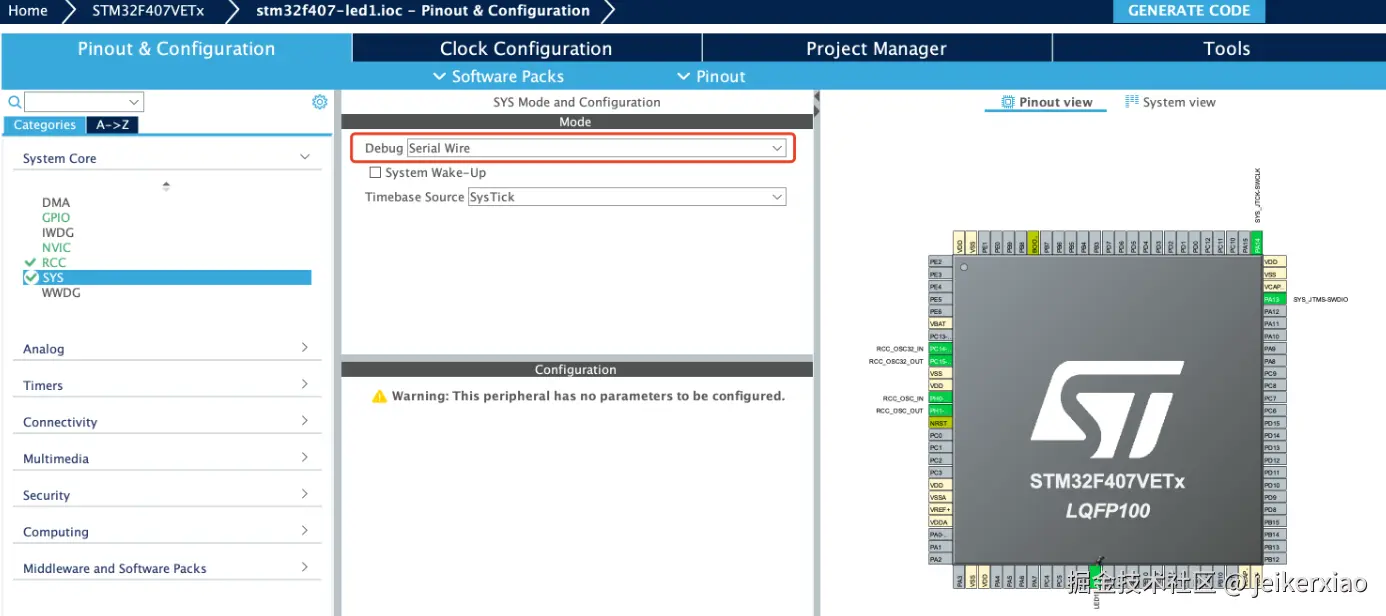This screenshot has width=1386, height=616.
Task: Expand the Security category
Action: tap(305, 494)
